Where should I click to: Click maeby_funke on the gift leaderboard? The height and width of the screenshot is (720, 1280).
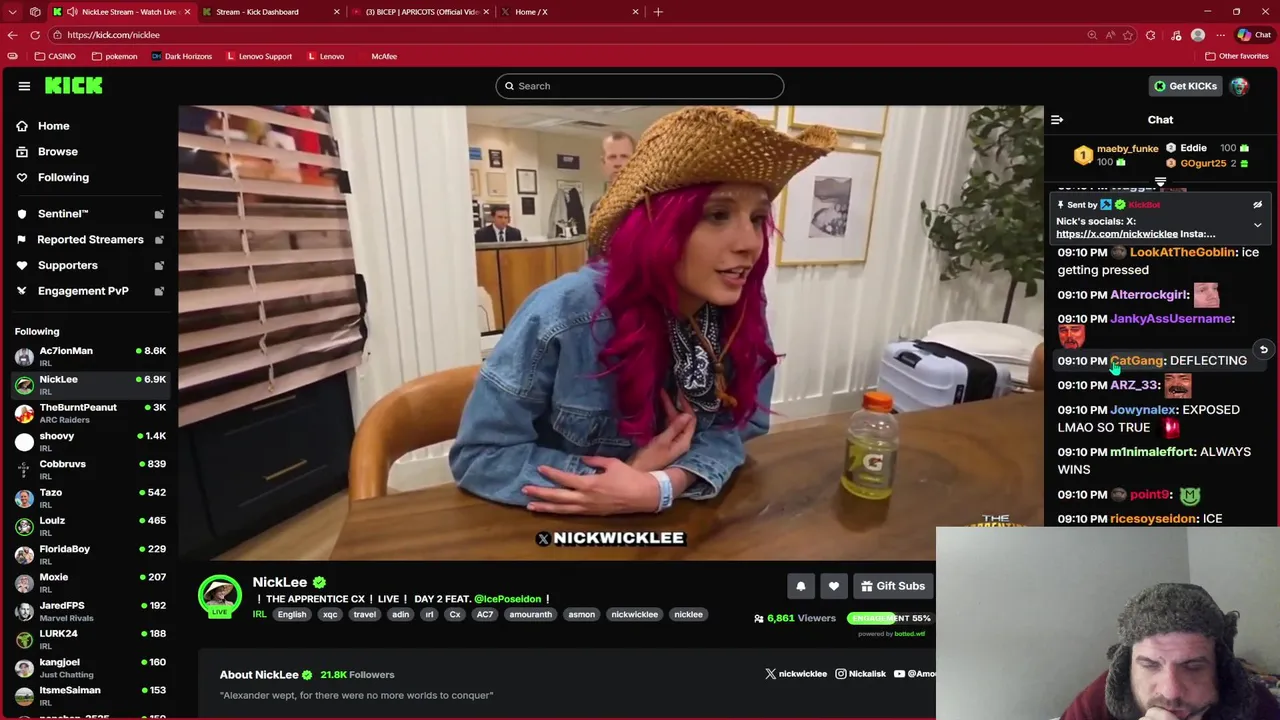tap(1127, 148)
